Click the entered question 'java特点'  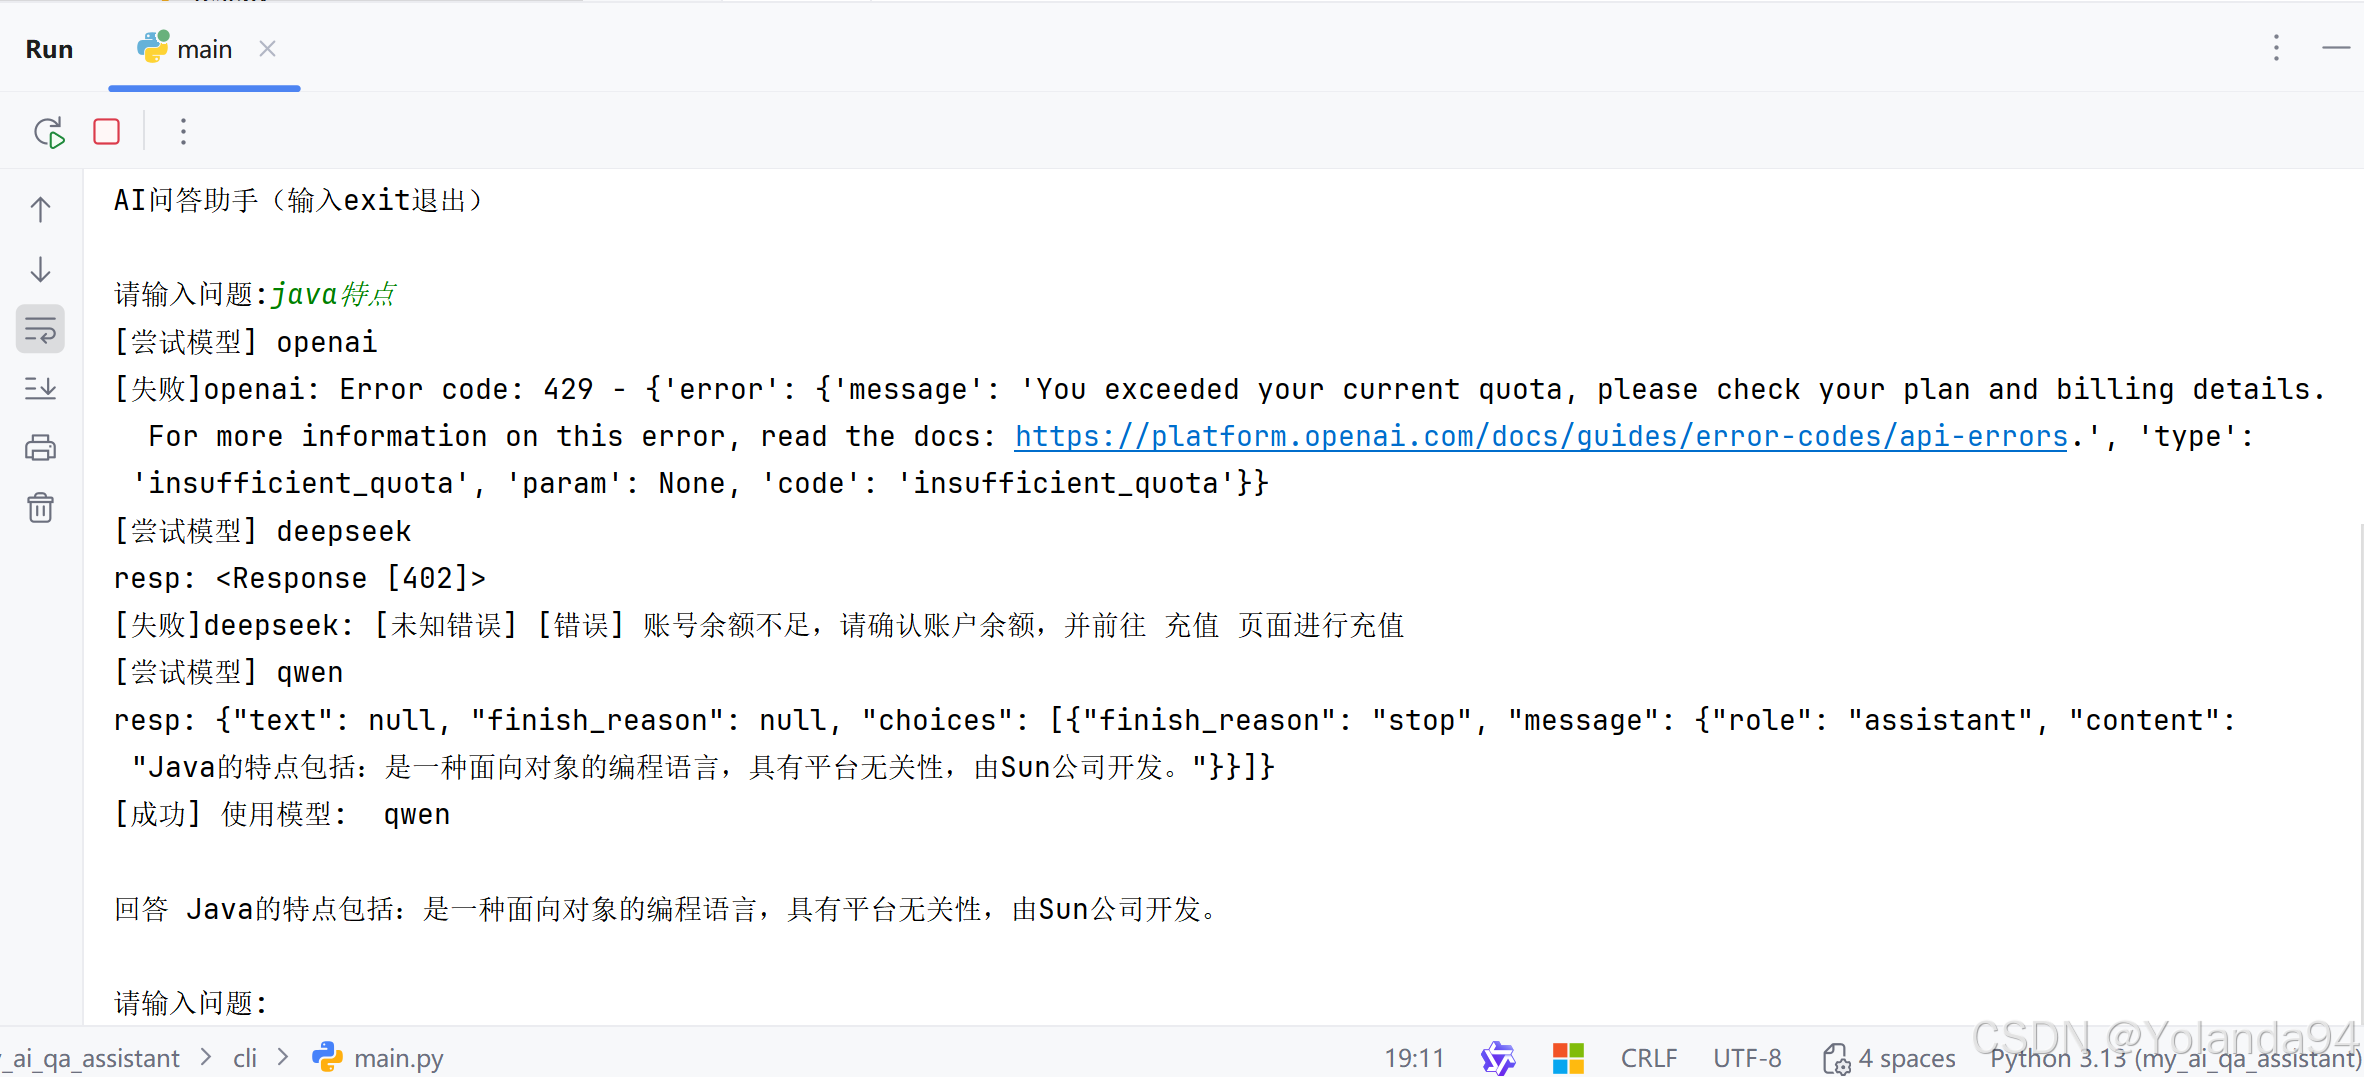pyautogui.click(x=334, y=295)
